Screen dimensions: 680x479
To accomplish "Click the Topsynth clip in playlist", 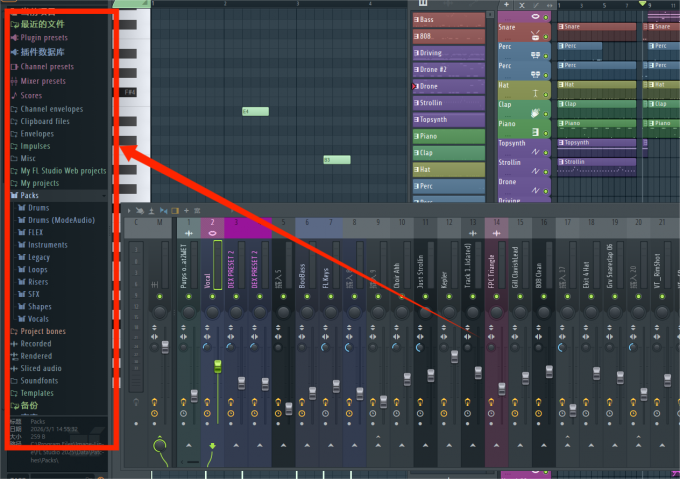I will (x=597, y=148).
